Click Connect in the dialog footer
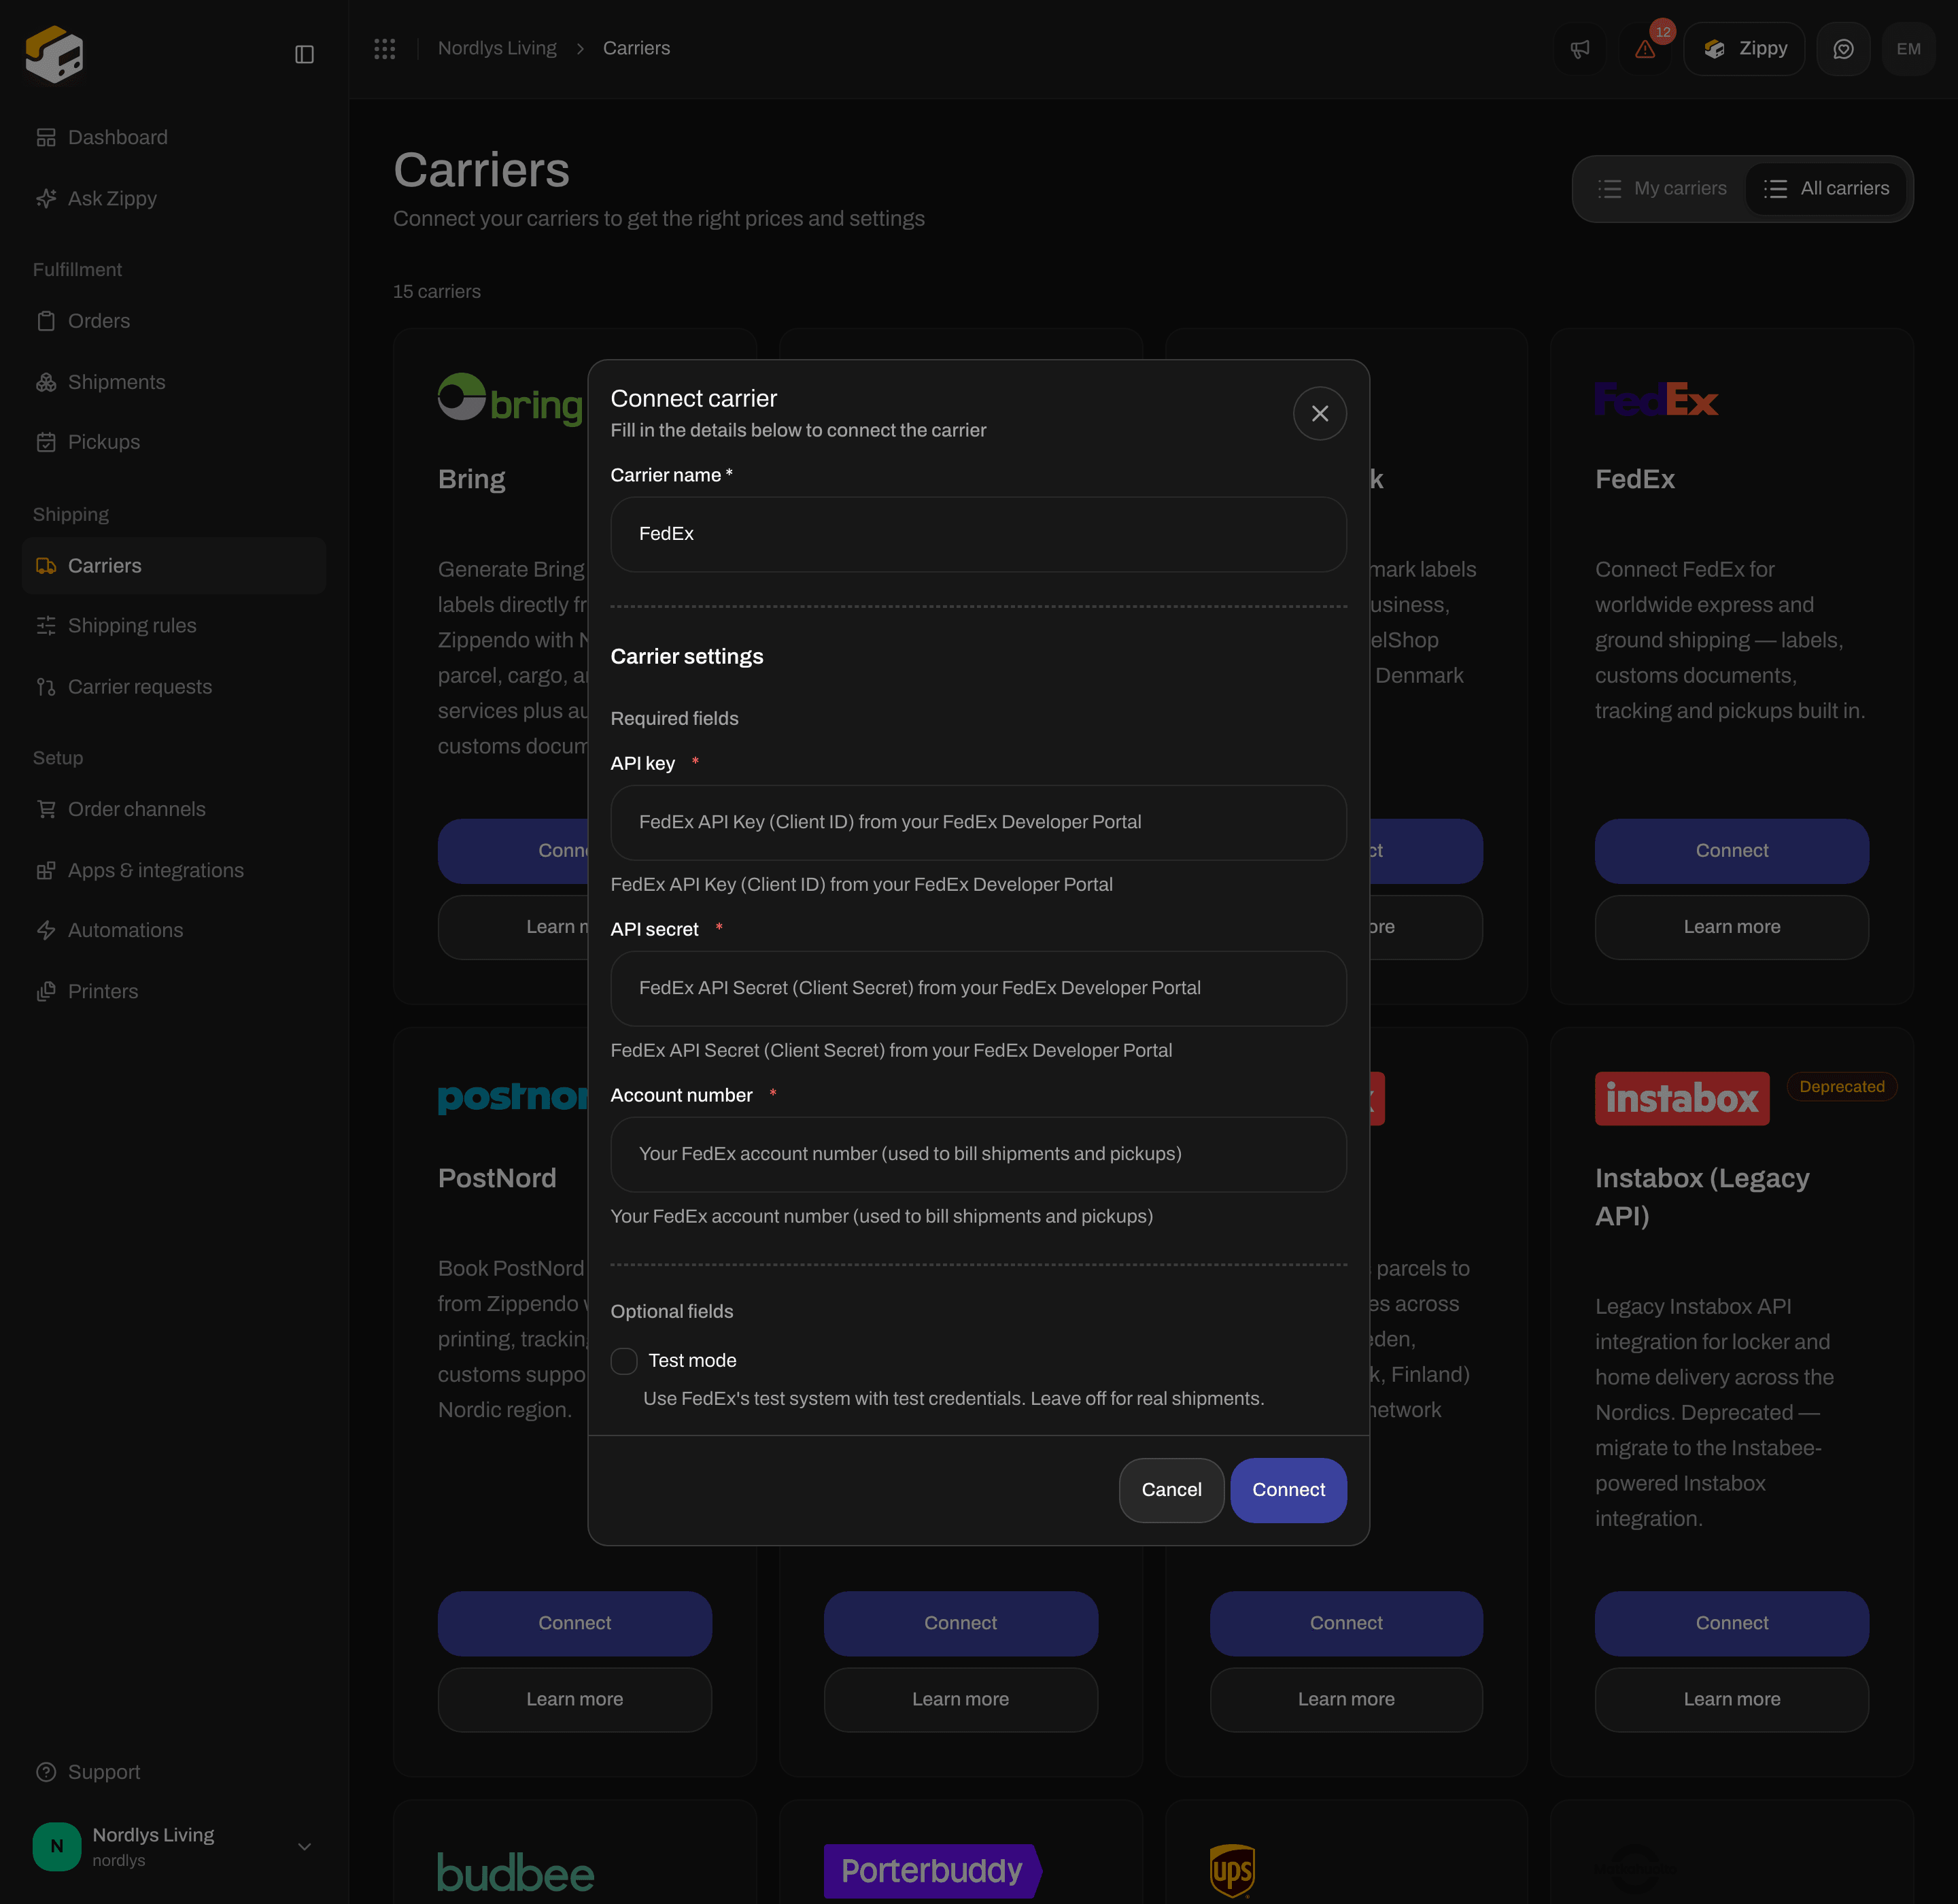This screenshot has width=1958, height=1904. 1288,1490
